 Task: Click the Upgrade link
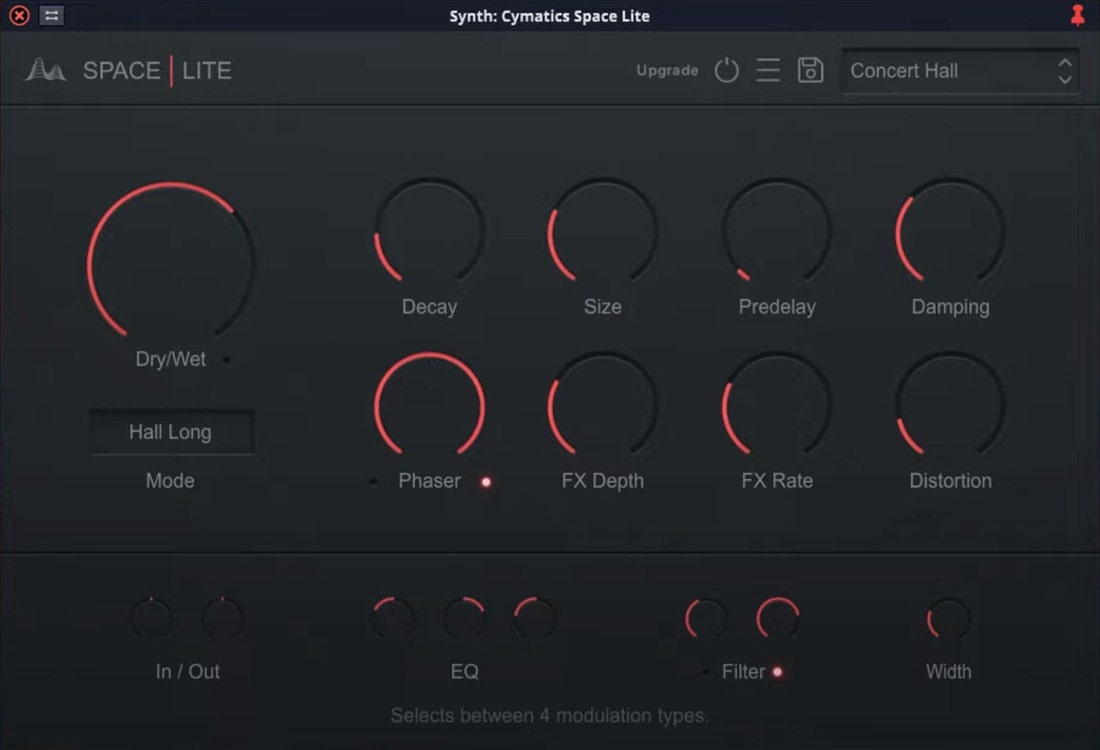[x=666, y=71]
